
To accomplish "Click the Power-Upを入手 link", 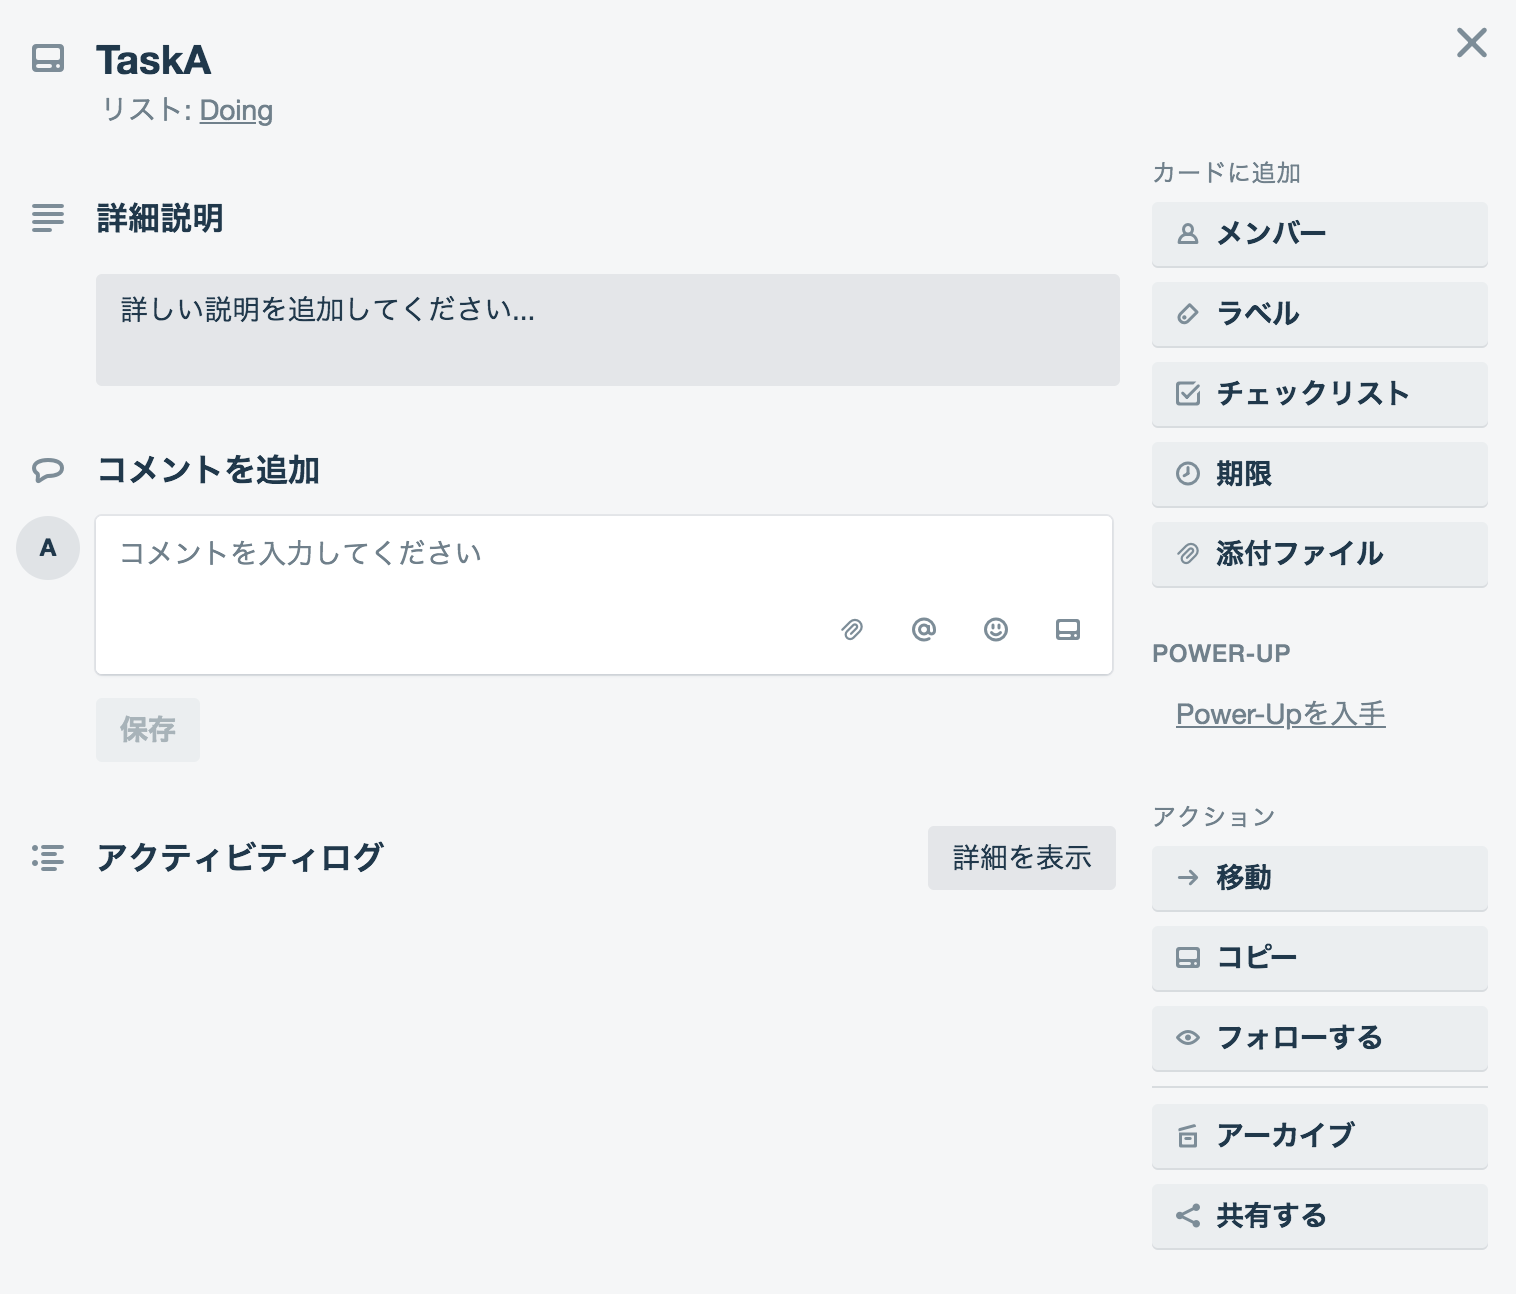I will 1280,714.
